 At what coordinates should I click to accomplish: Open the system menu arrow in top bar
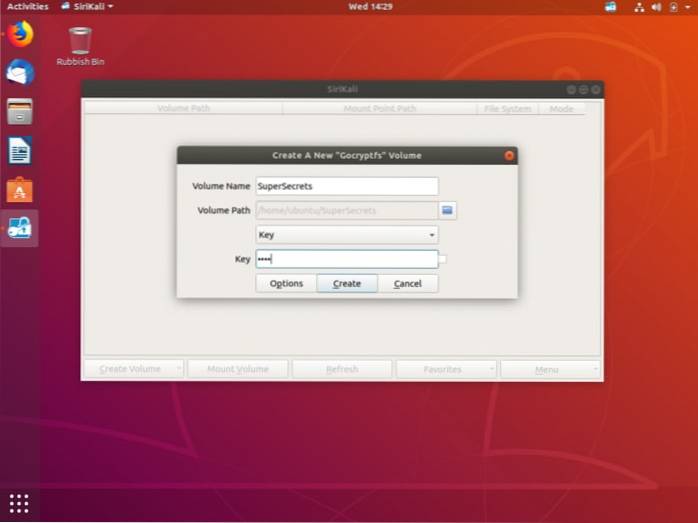(688, 7)
